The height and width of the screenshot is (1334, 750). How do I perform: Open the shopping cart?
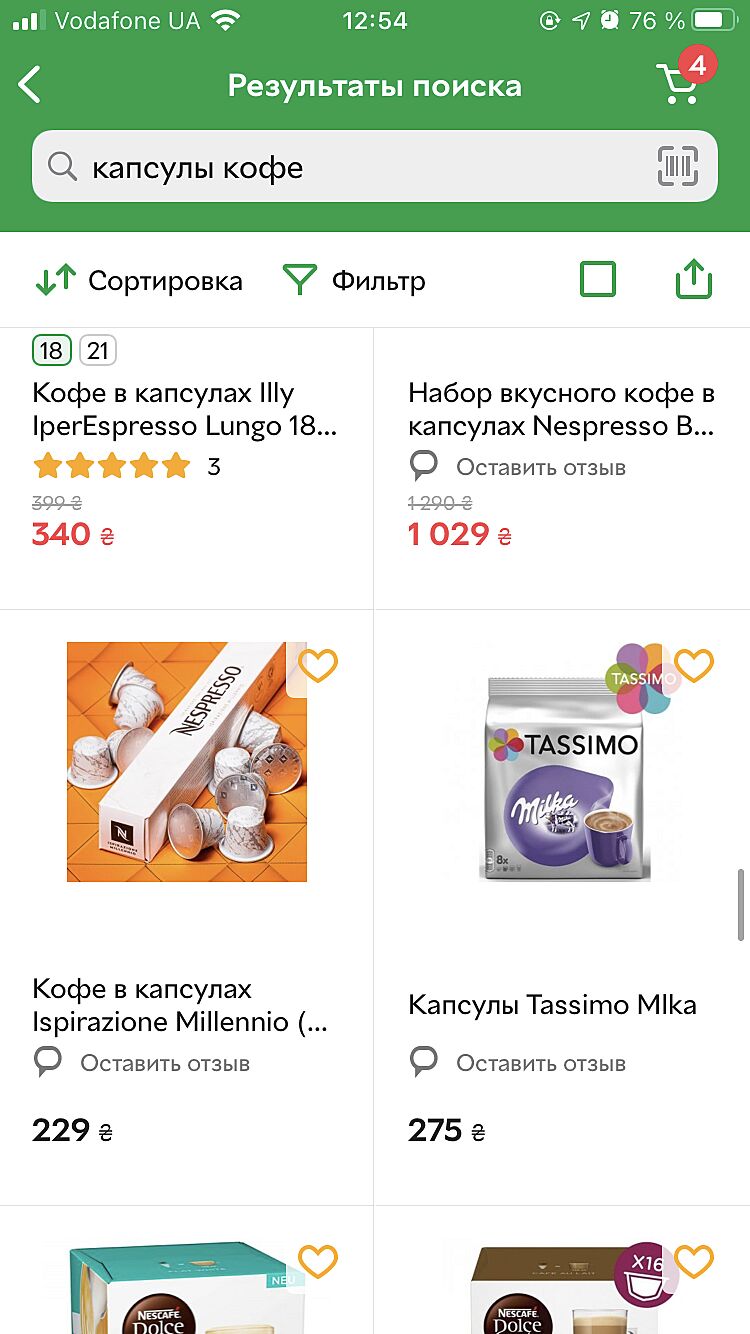[x=678, y=84]
